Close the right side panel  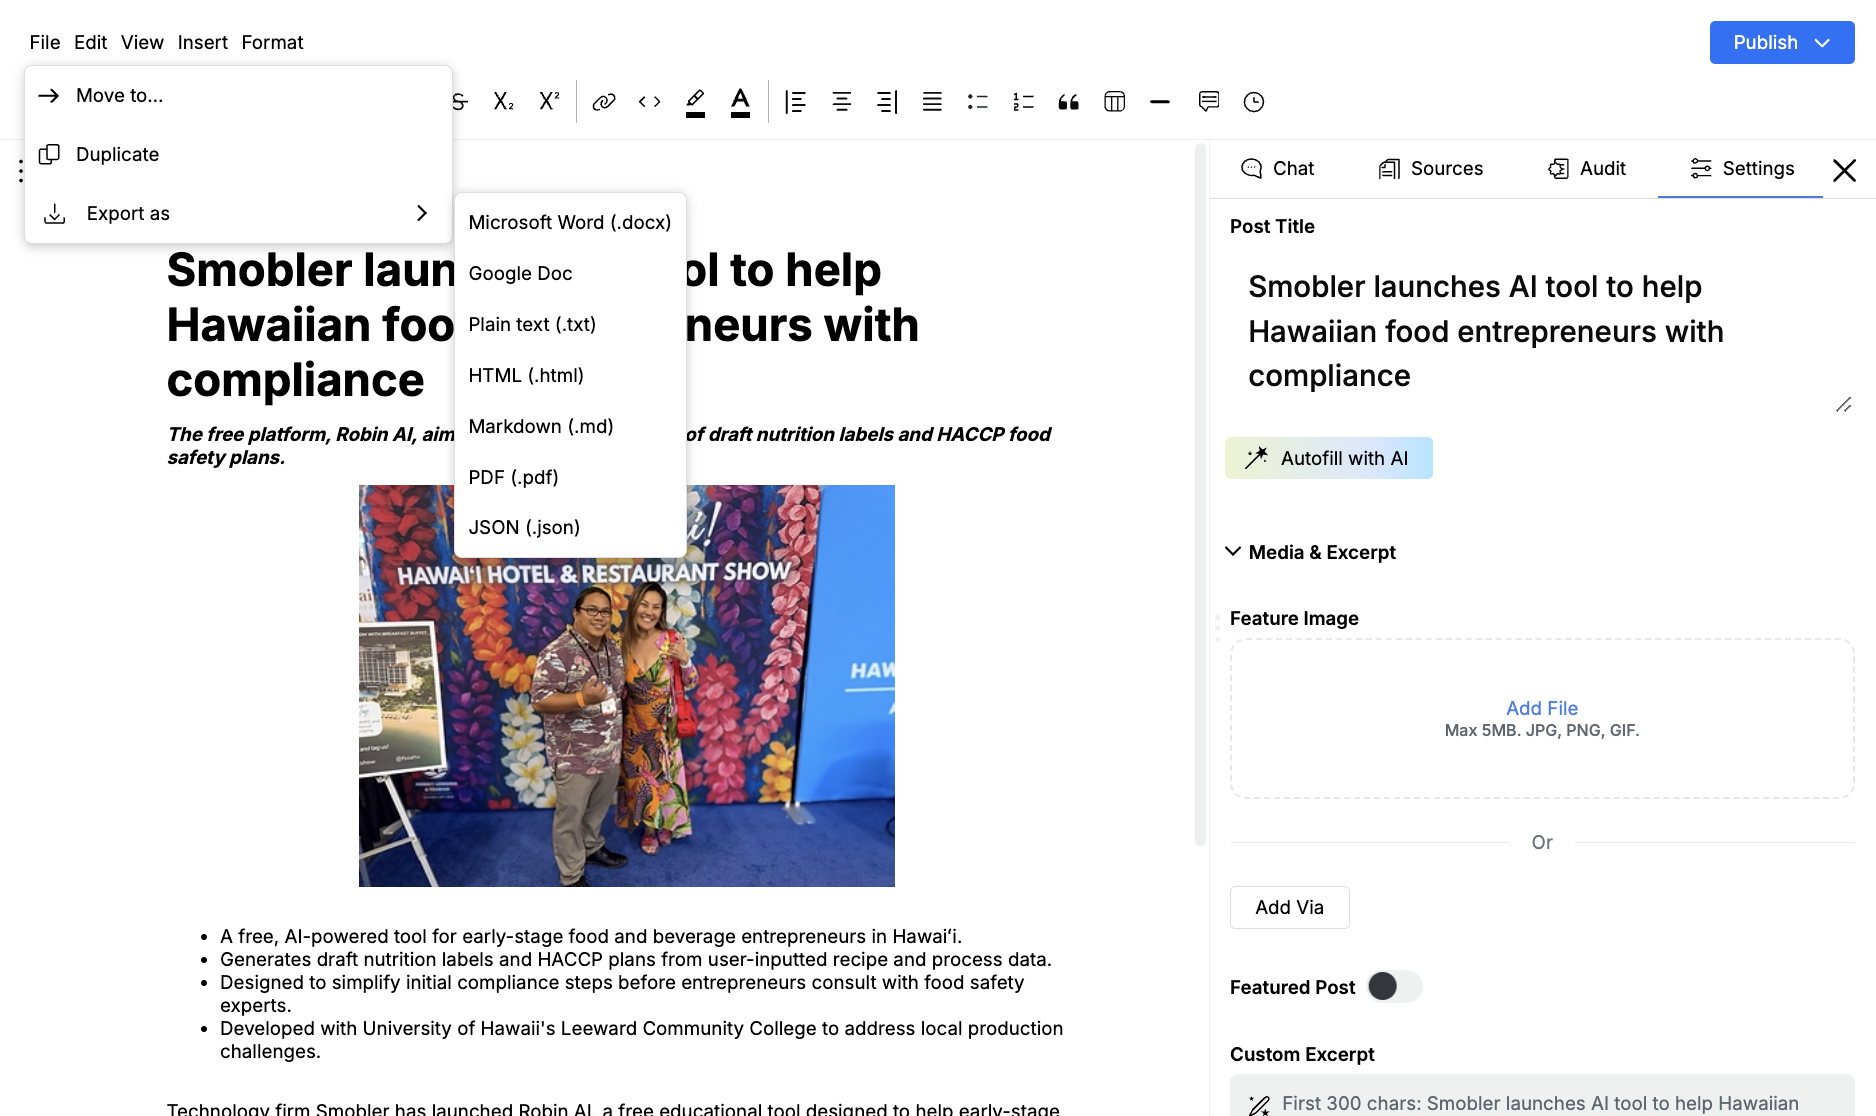tap(1845, 170)
